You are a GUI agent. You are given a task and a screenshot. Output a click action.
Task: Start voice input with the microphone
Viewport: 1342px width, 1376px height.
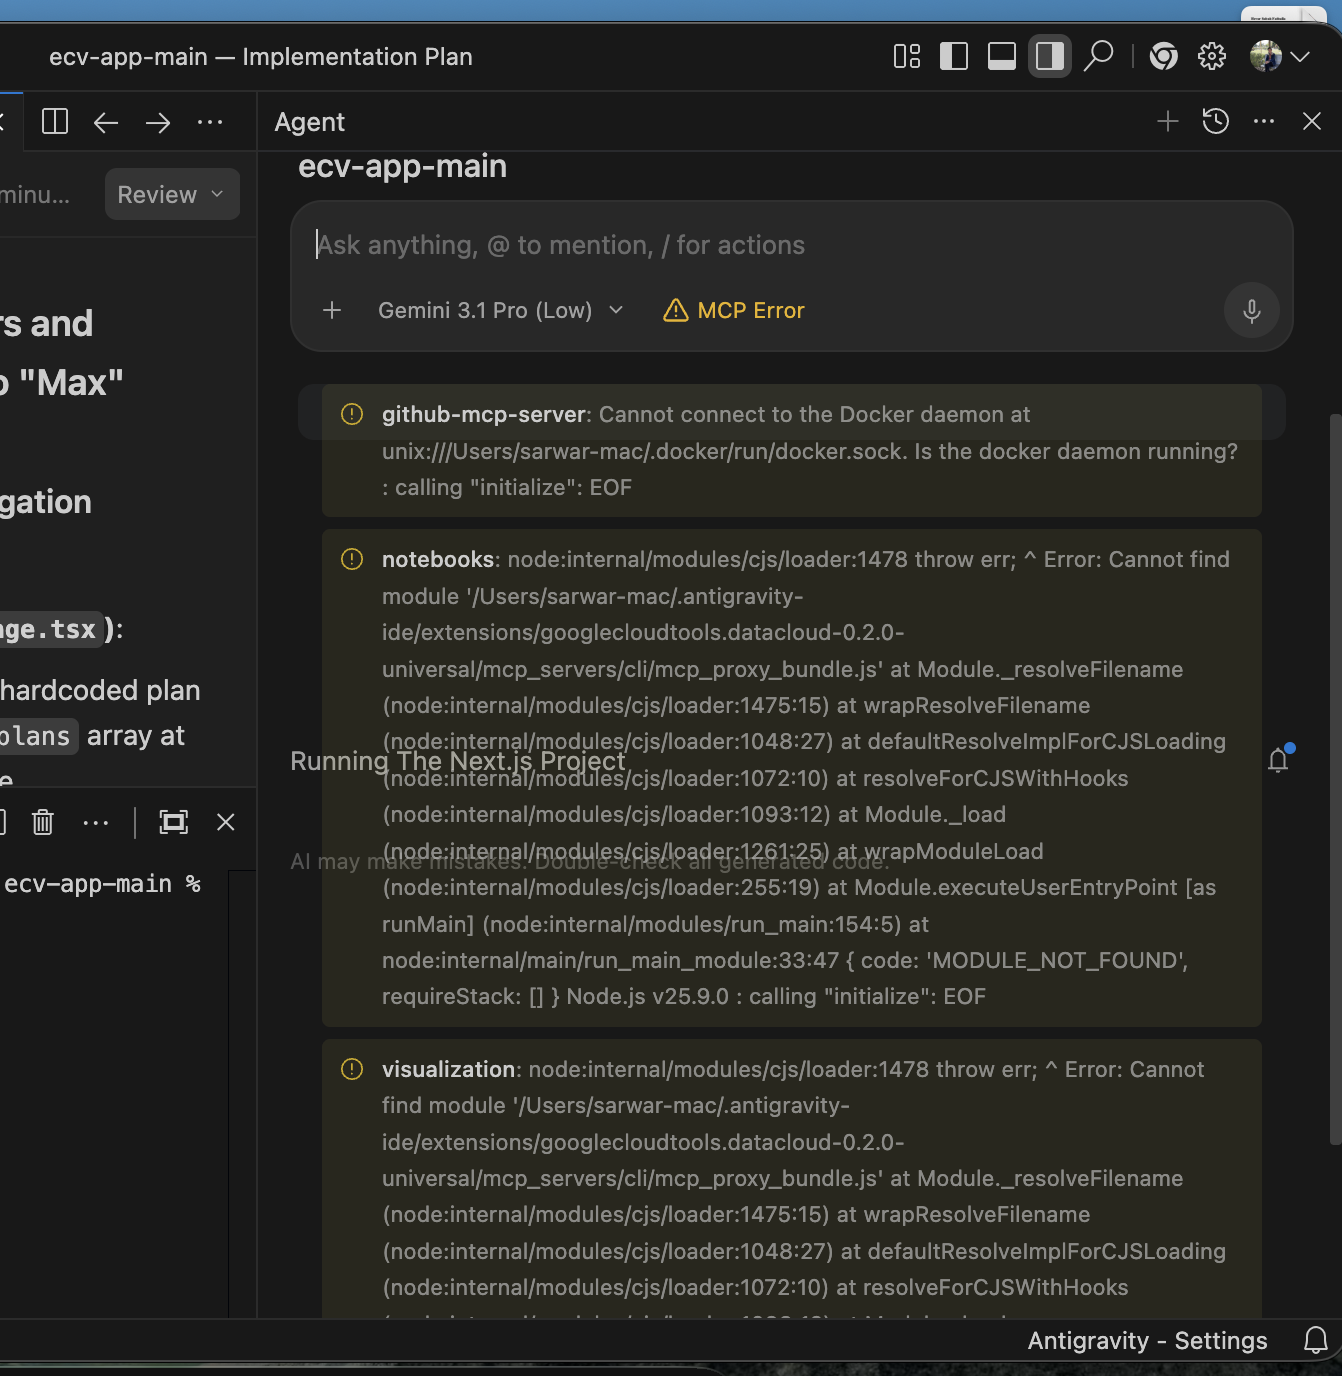(x=1251, y=310)
